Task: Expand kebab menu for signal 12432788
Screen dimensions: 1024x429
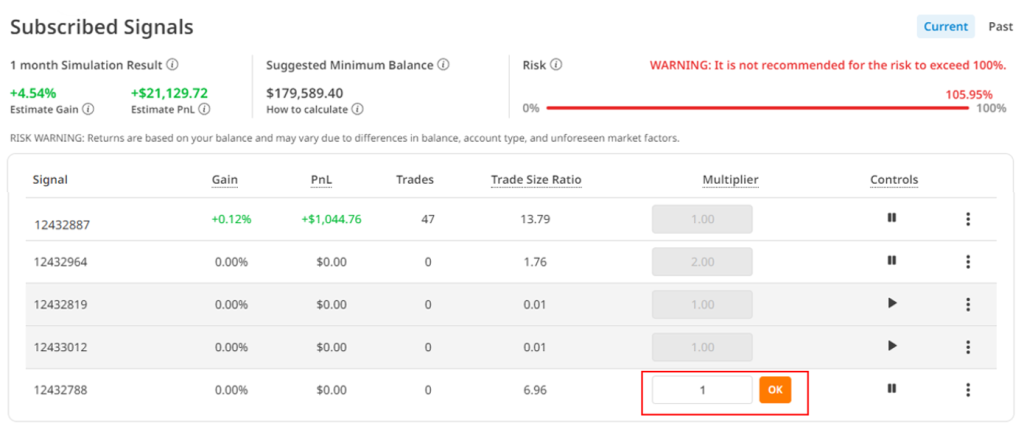Action: point(968,390)
